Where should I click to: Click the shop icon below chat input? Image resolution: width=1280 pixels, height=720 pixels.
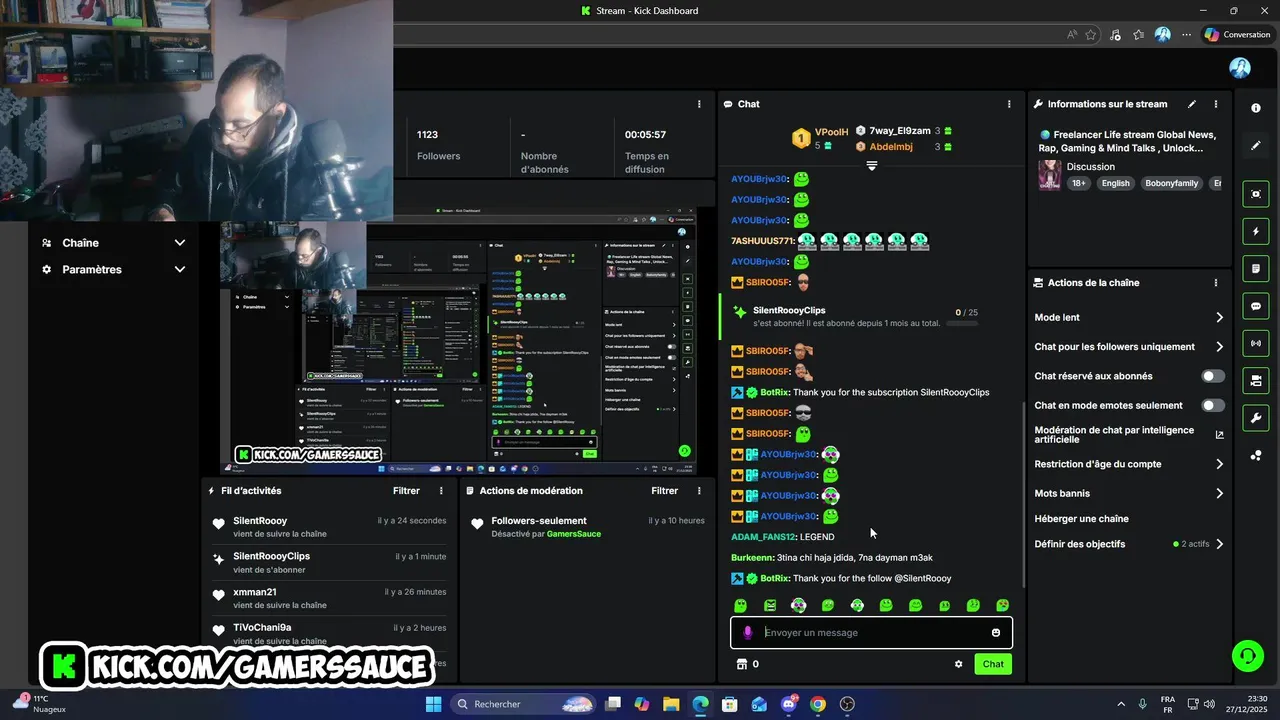742,664
